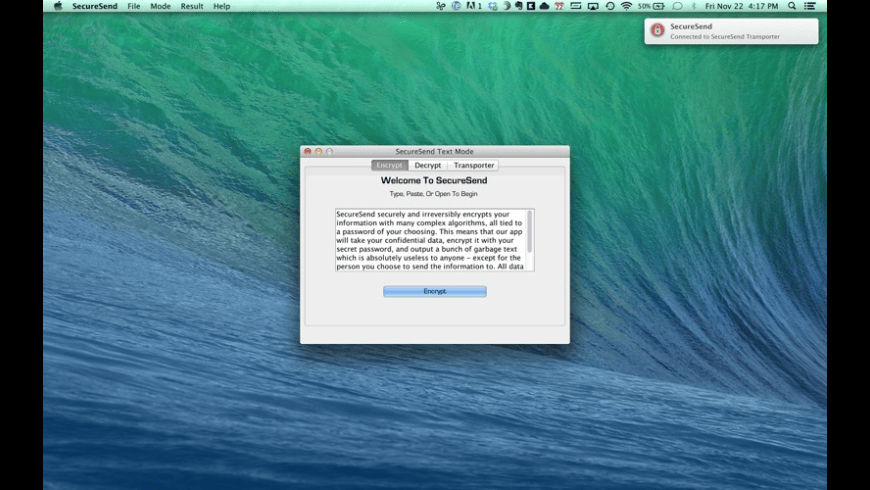Click the blue sync arrows menu bar icon
Image resolution: width=870 pixels, height=490 pixels.
pyautogui.click(x=493, y=6)
